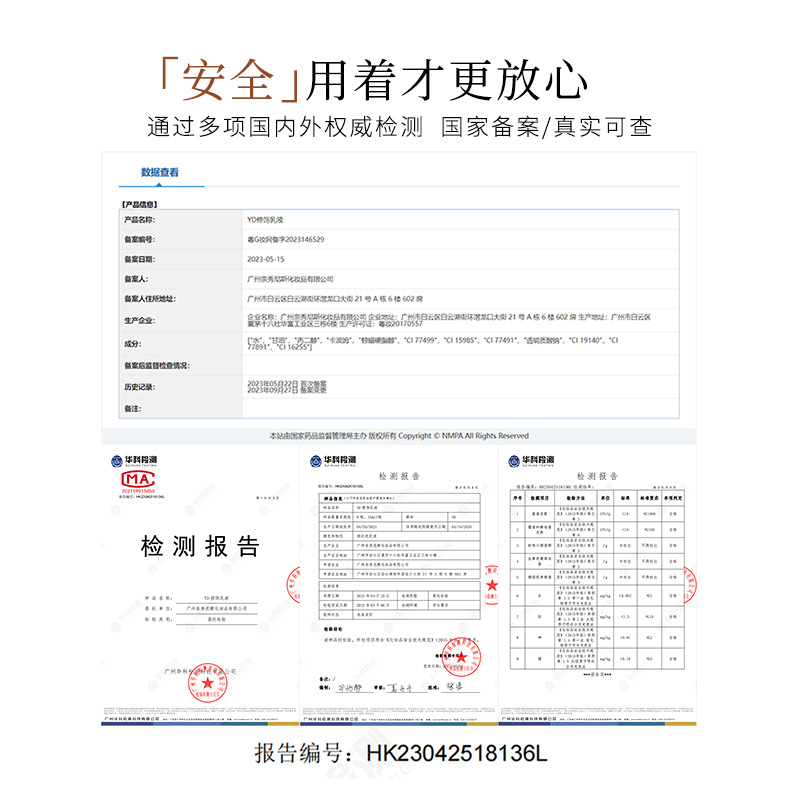Open the 数据查看 tab
The image size is (800, 800).
tap(160, 172)
